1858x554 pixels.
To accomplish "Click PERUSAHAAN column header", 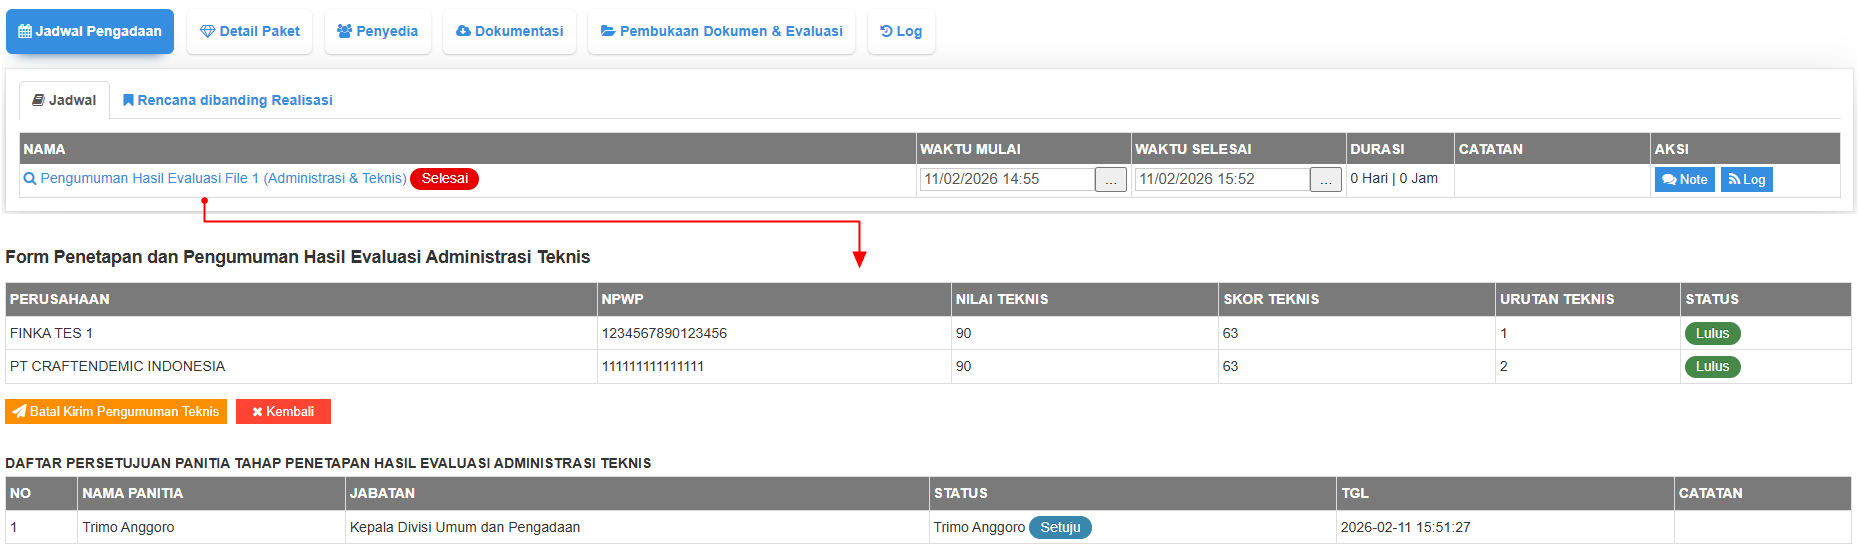I will click(301, 299).
